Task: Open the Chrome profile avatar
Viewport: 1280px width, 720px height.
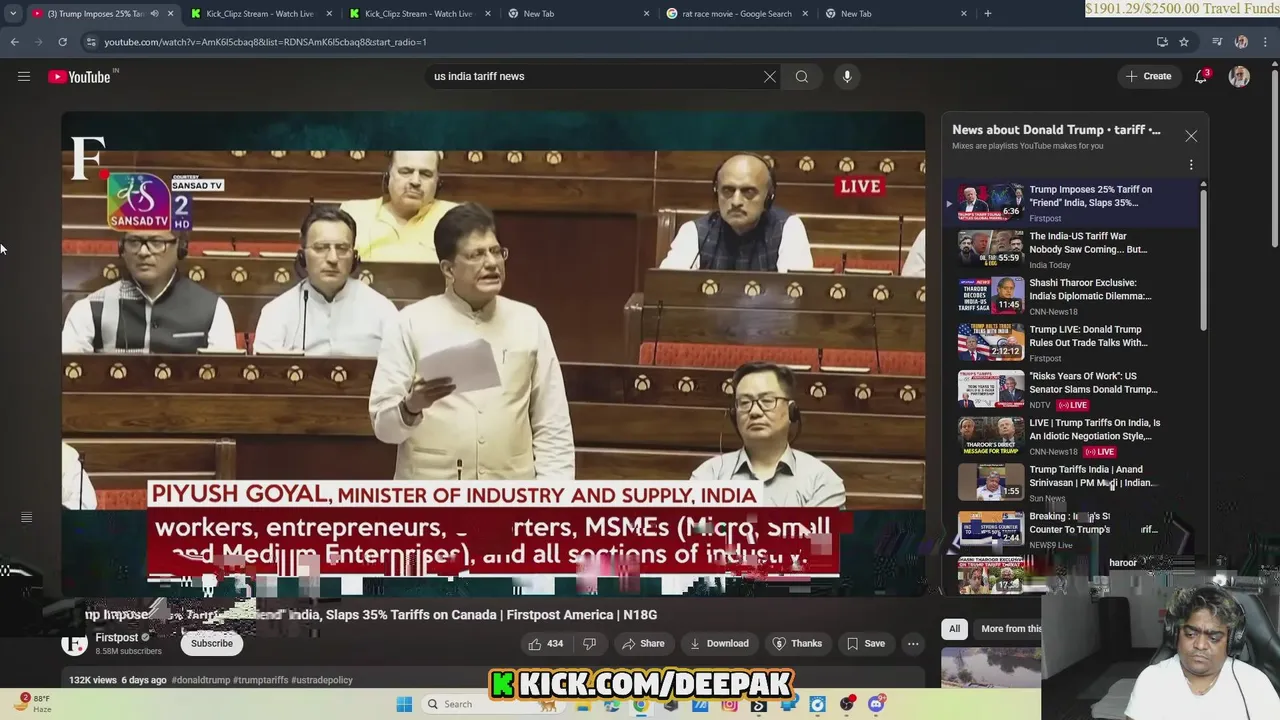Action: (1241, 42)
